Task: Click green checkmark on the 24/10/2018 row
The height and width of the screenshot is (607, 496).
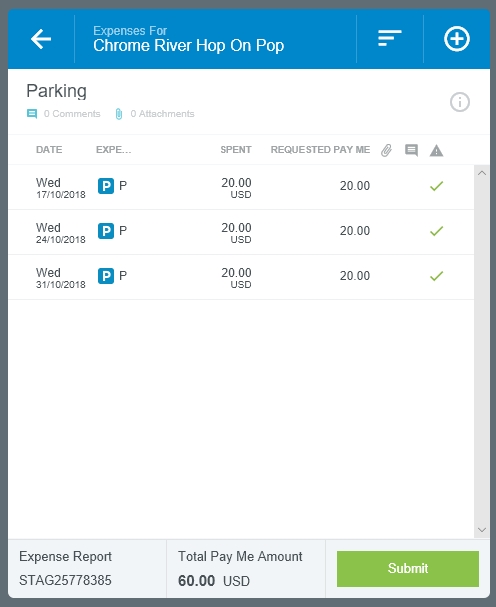Action: 436,231
